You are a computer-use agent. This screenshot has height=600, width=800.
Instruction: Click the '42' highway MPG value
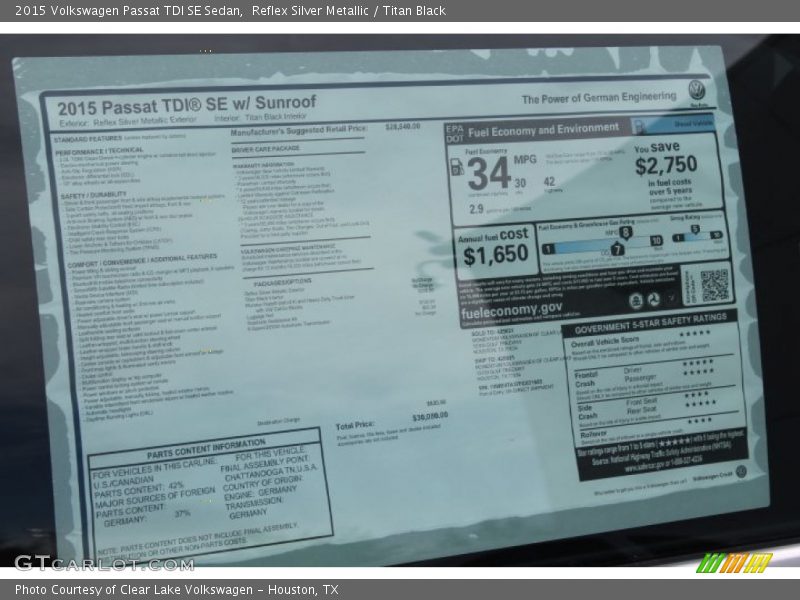(549, 182)
